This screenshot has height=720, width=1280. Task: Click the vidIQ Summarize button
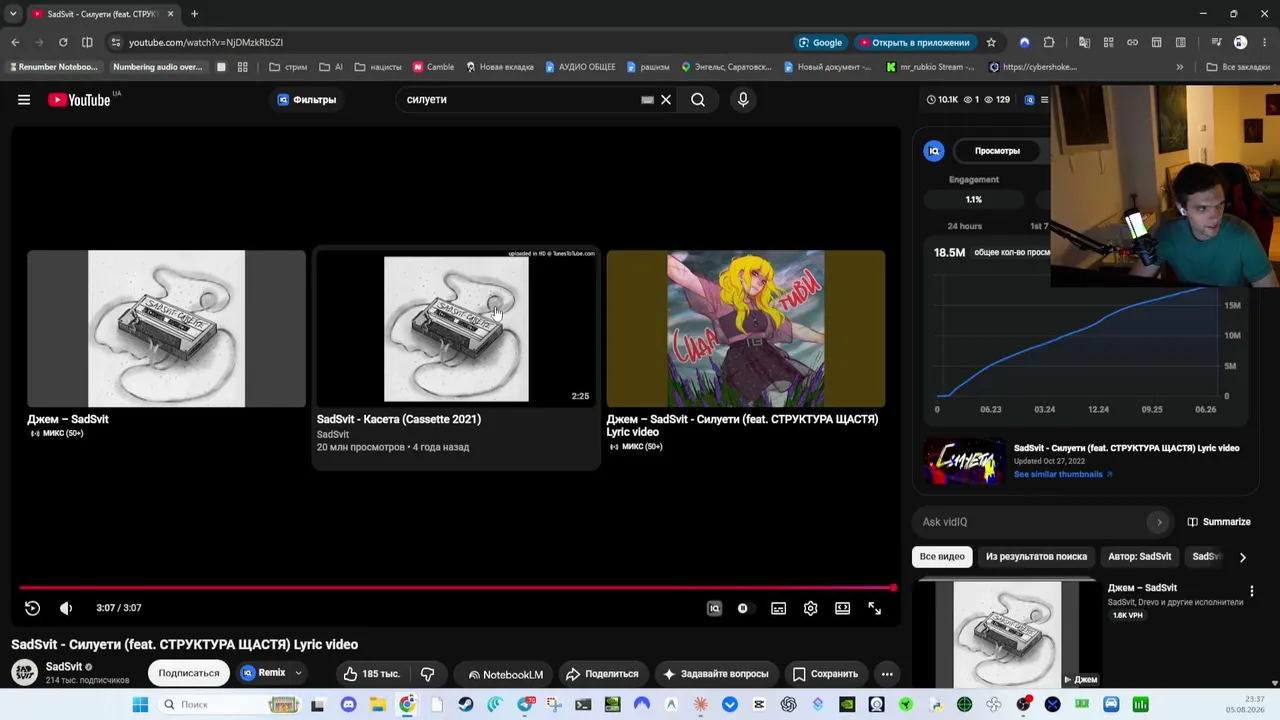tap(1219, 522)
